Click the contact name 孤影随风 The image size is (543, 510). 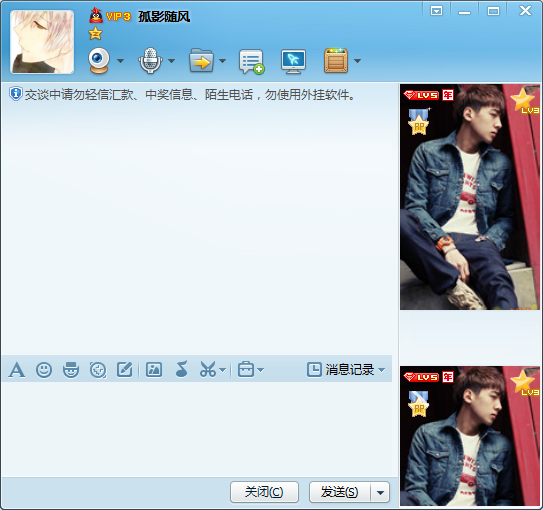164,16
